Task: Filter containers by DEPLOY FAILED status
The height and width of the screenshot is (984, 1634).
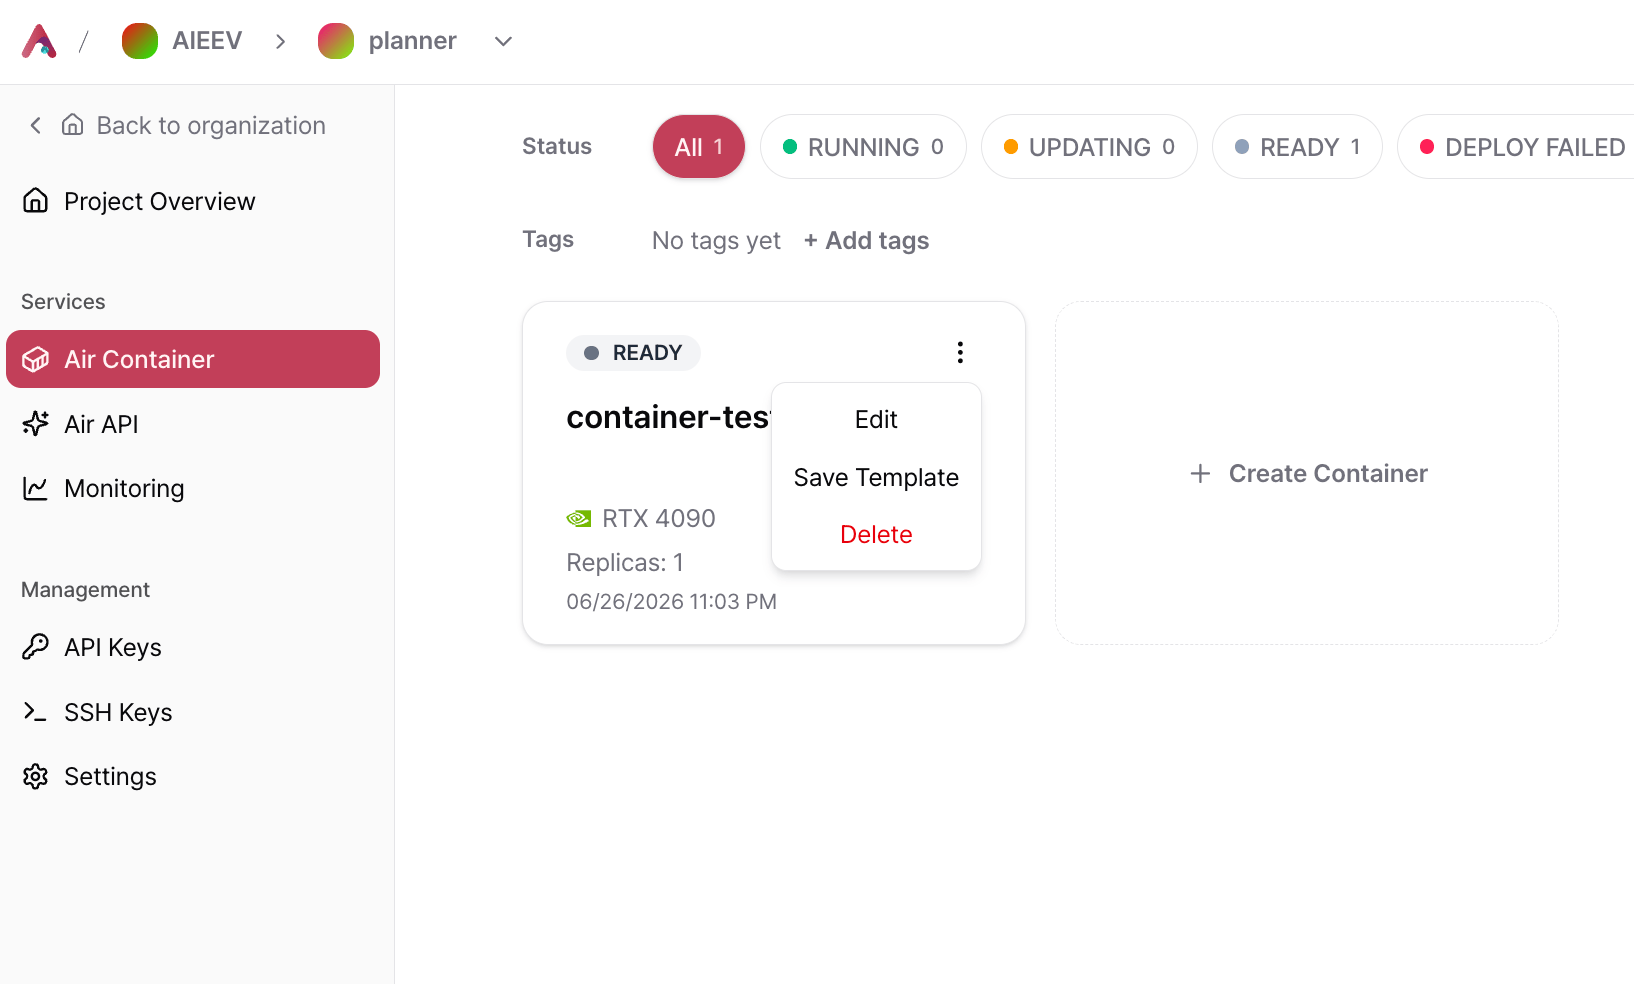Action: [x=1517, y=147]
